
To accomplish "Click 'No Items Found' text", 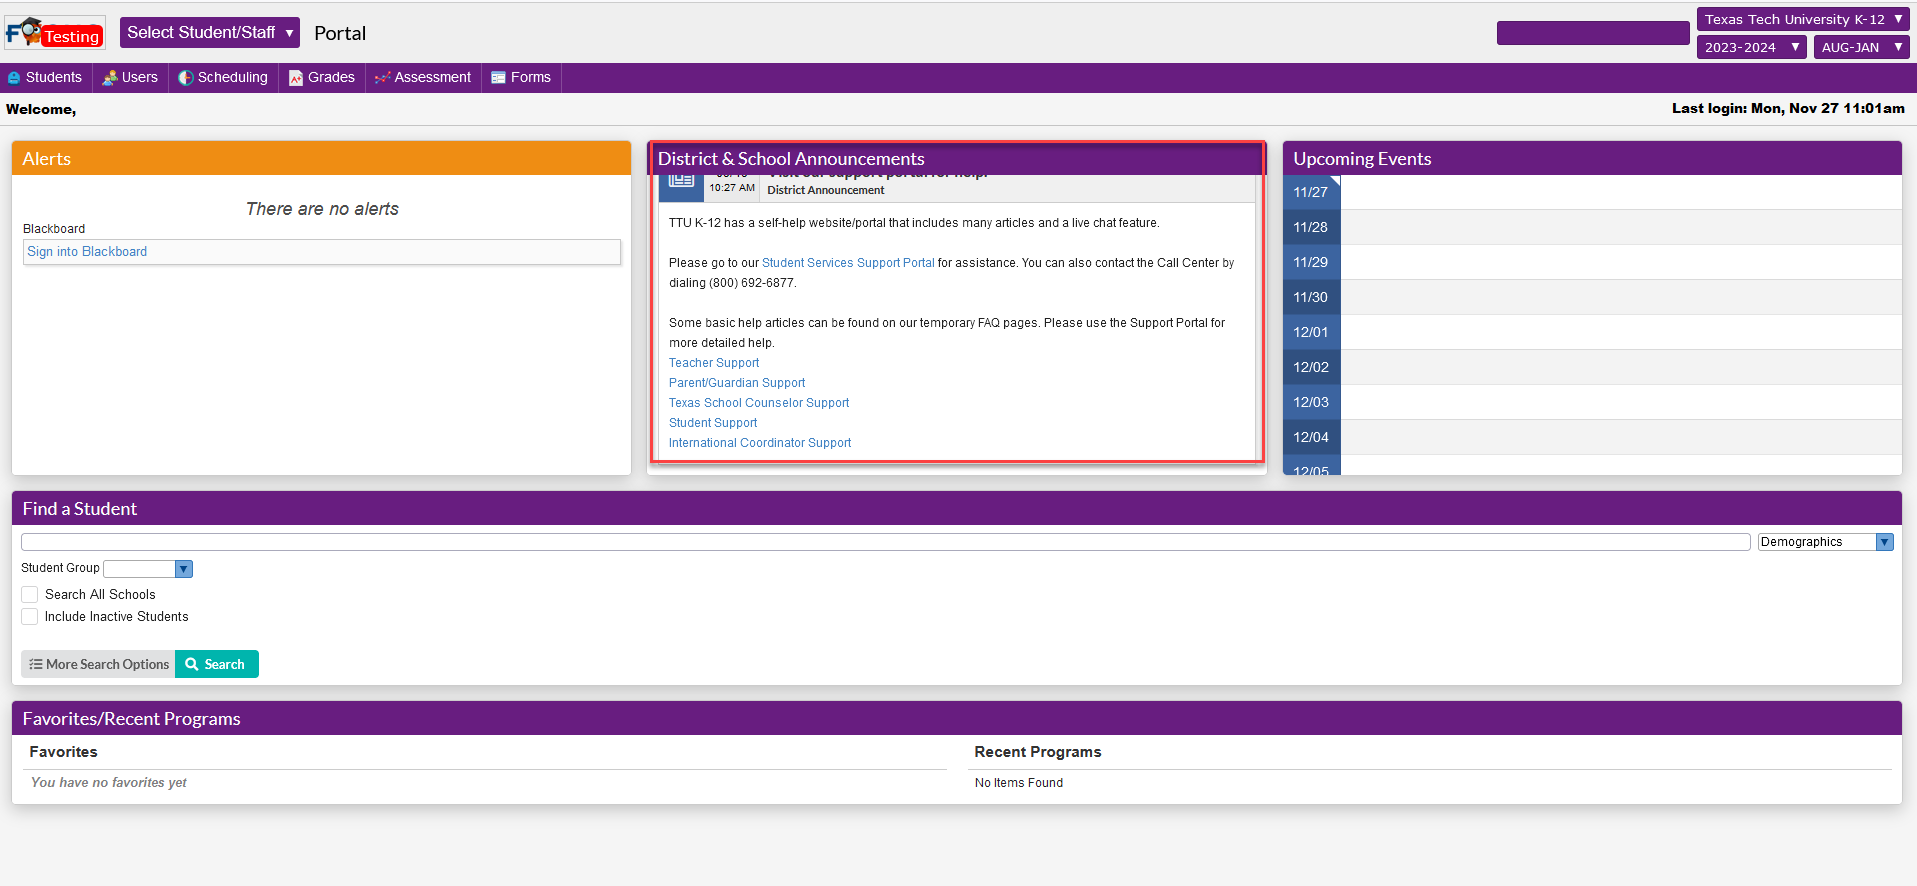I will click(x=1019, y=783).
